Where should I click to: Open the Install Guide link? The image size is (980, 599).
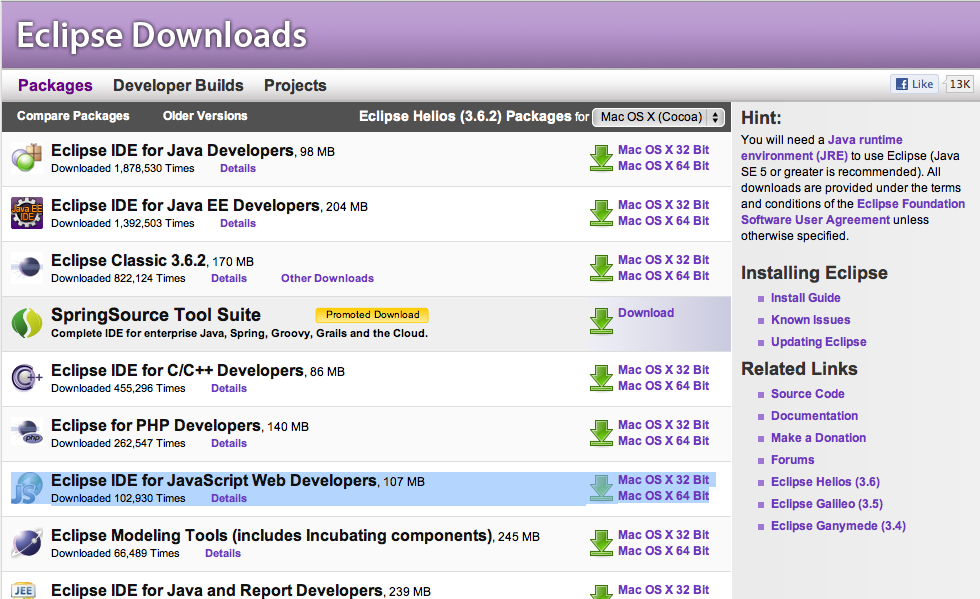(x=805, y=298)
